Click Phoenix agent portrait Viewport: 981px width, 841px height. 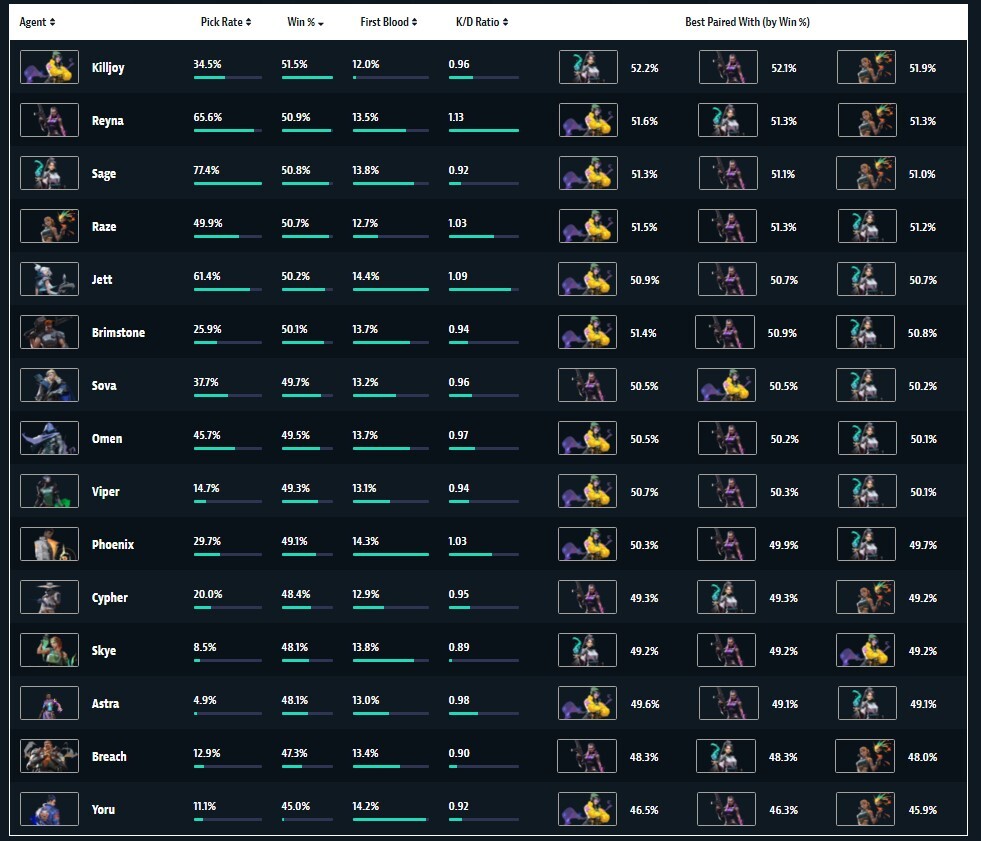tap(49, 544)
